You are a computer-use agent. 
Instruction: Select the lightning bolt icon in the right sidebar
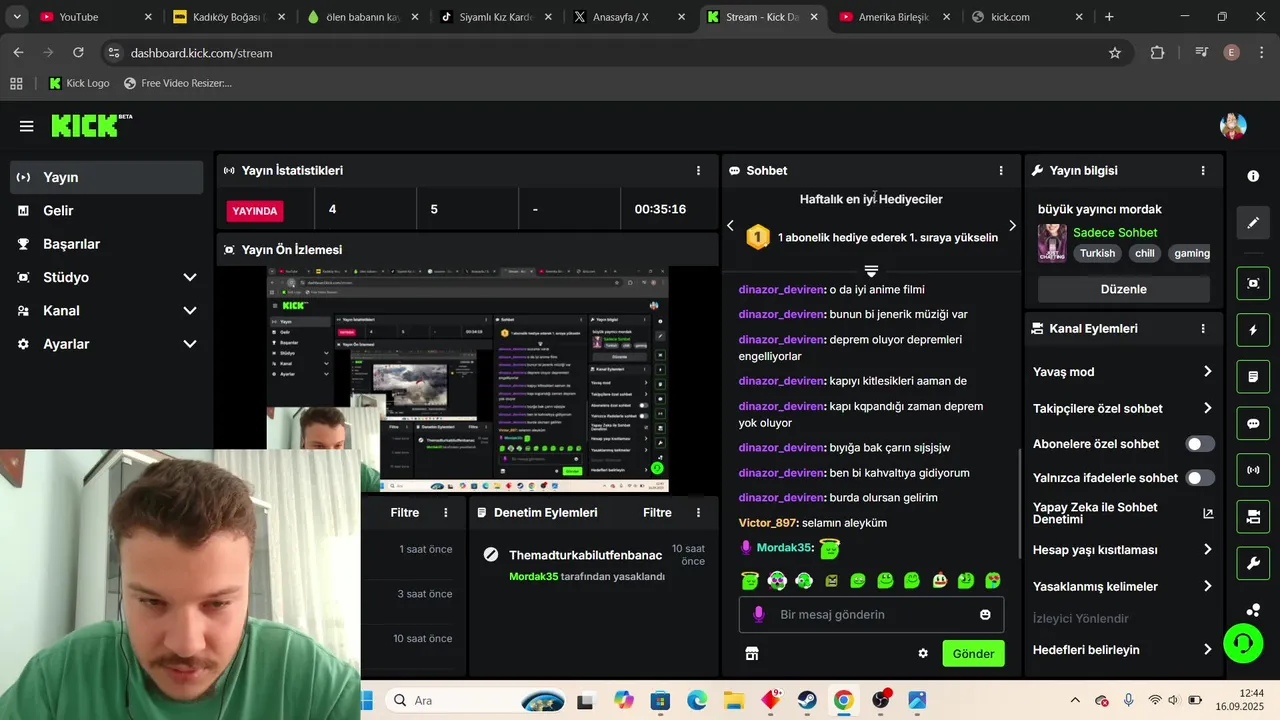coord(1253,330)
